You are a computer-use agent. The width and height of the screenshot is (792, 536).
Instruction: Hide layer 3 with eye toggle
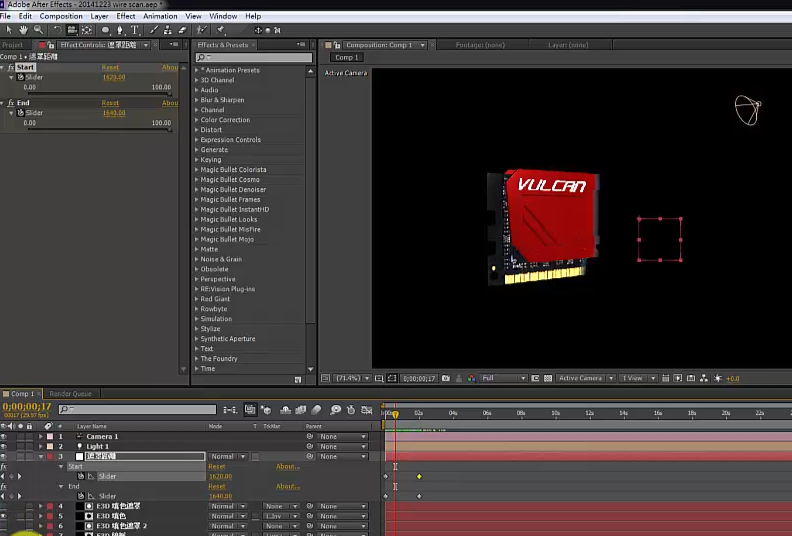[x=4, y=456]
